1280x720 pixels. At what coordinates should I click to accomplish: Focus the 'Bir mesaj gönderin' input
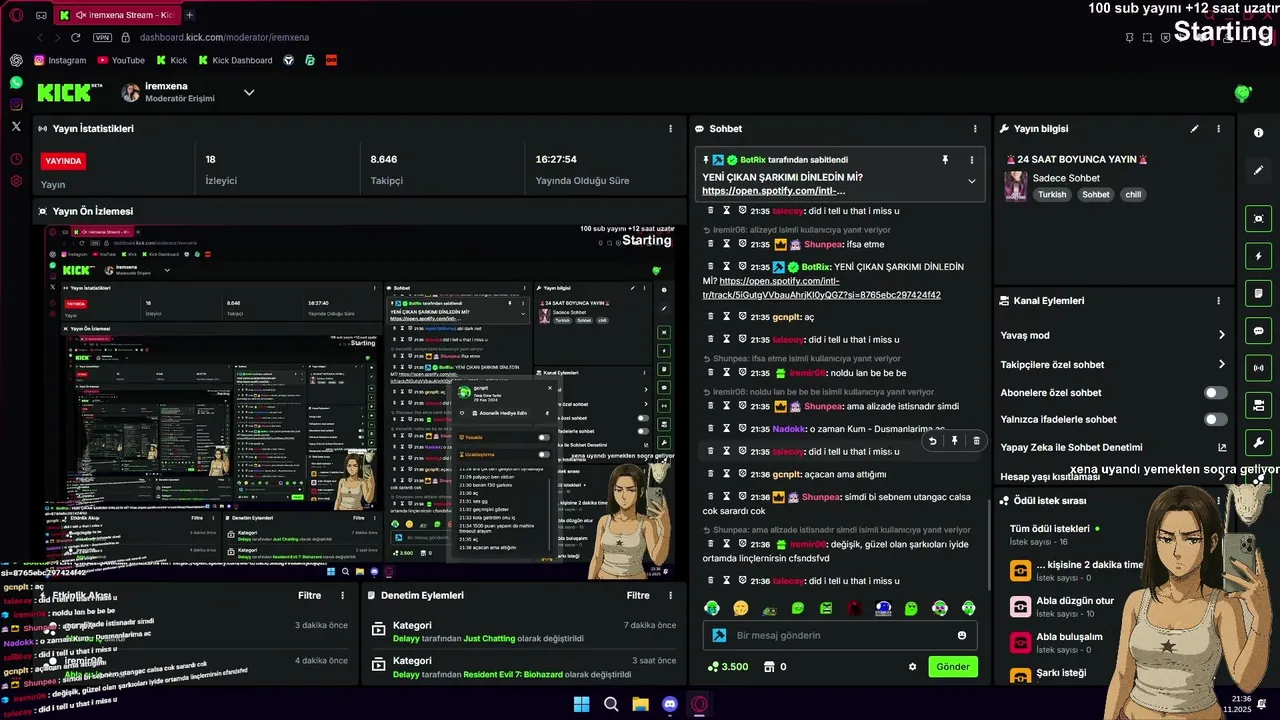tap(841, 635)
